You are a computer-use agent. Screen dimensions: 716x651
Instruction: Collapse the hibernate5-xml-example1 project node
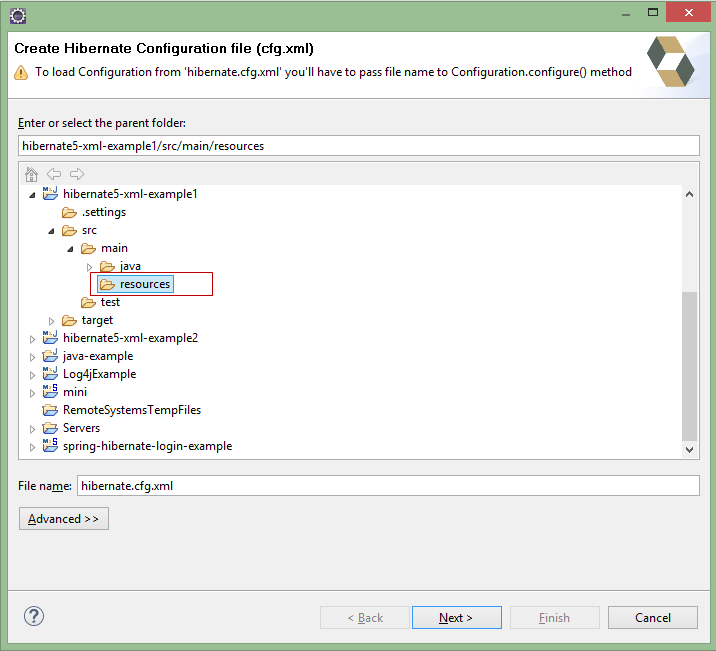(x=32, y=195)
